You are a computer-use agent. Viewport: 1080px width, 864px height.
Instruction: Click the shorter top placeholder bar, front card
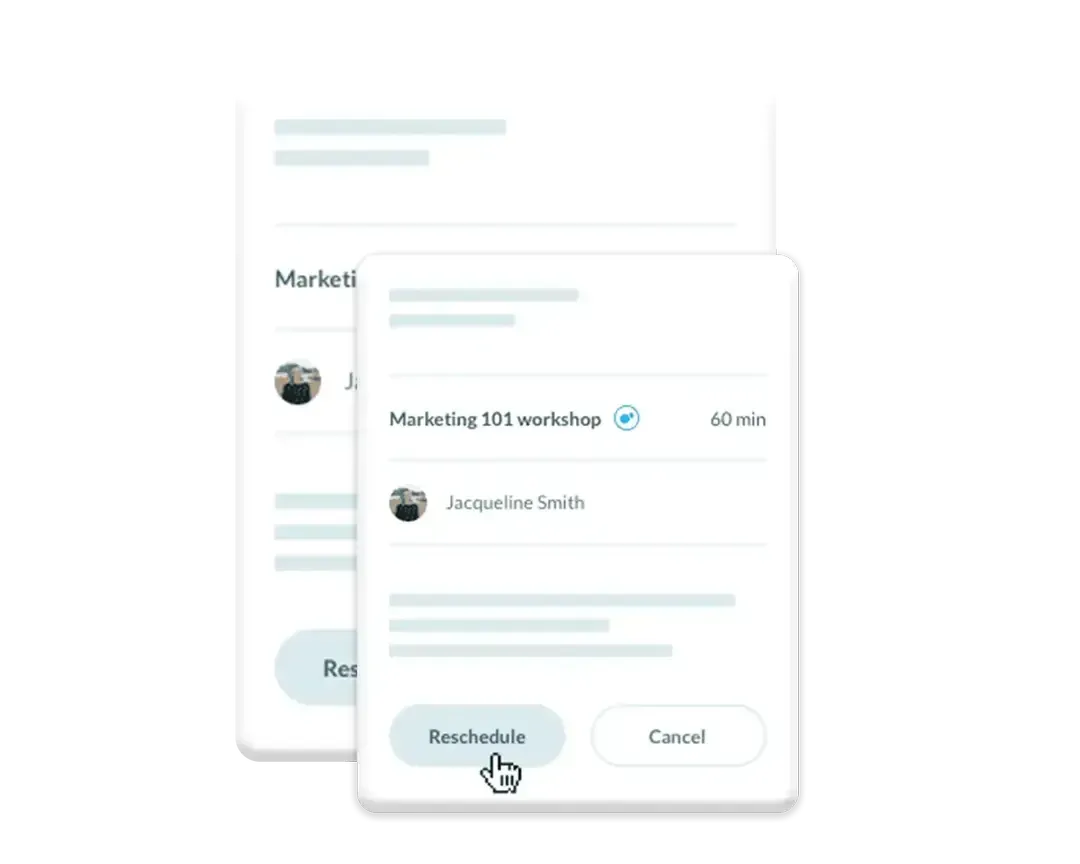click(x=452, y=320)
